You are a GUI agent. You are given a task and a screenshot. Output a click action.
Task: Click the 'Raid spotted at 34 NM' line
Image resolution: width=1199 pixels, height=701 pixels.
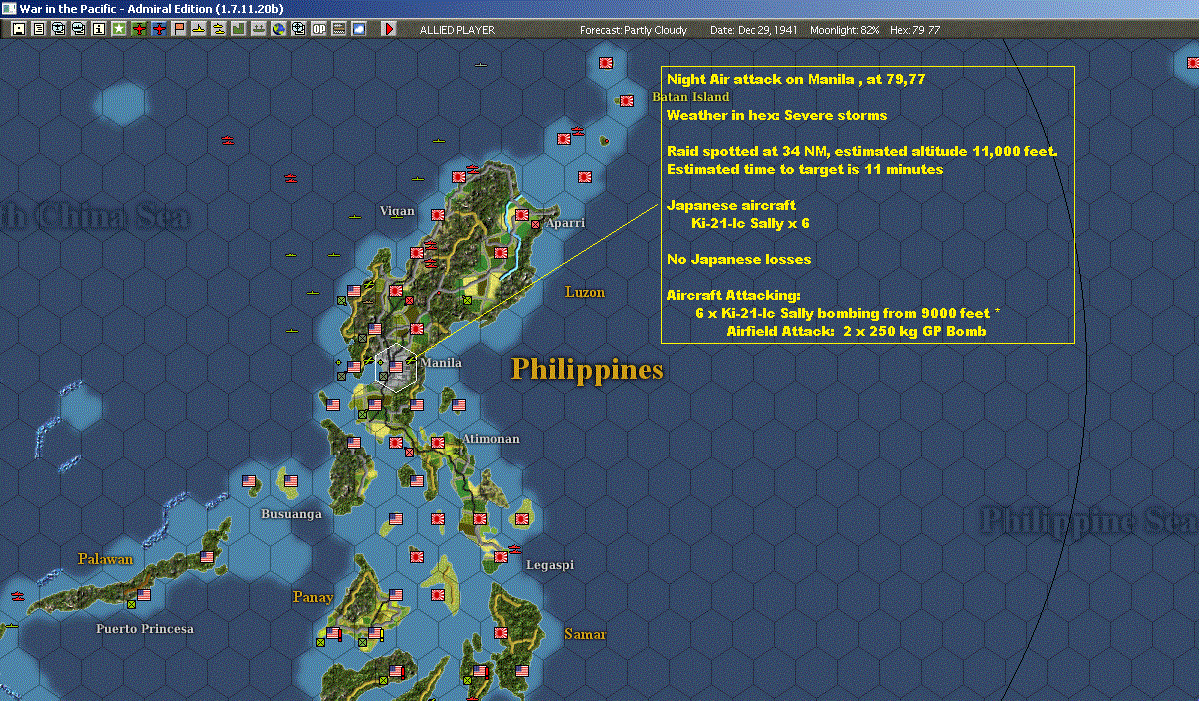(x=862, y=151)
